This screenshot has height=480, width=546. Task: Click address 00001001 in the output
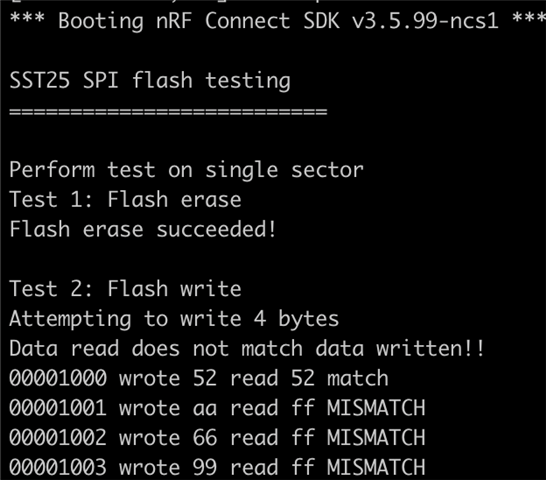click(x=58, y=408)
